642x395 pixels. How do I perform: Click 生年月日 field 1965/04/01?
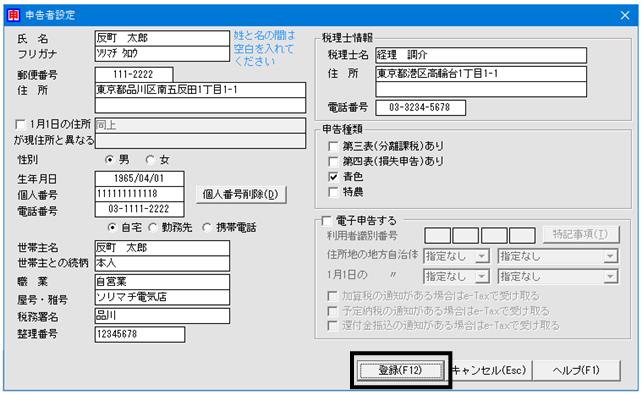(139, 178)
